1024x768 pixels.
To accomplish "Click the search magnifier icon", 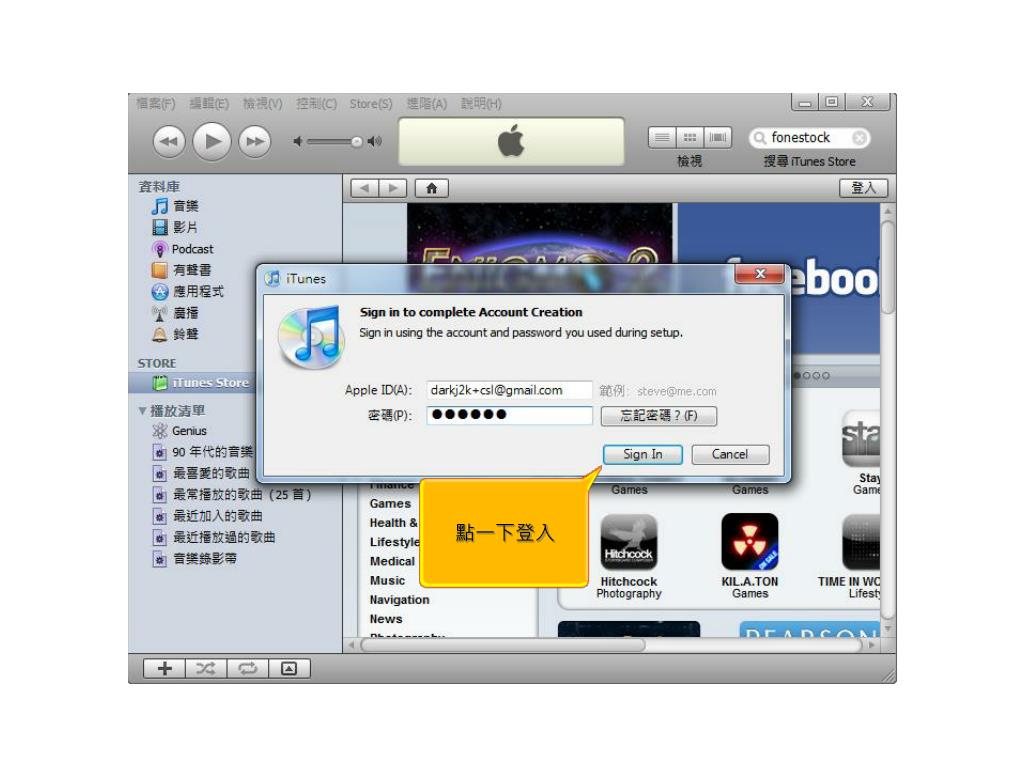I will (x=759, y=138).
